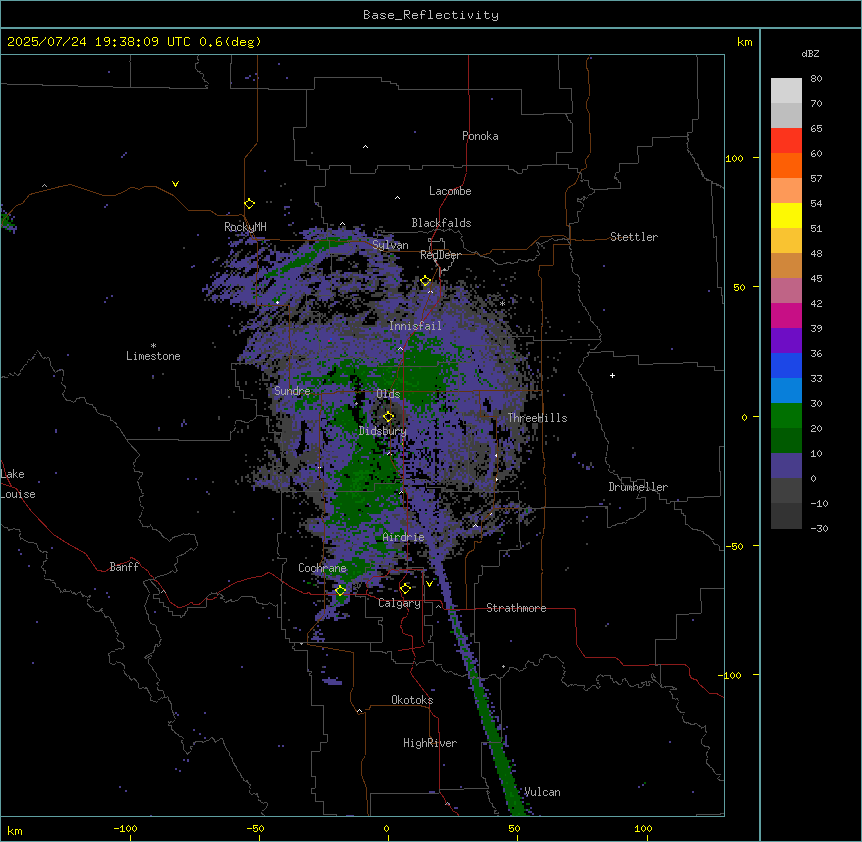This screenshot has width=862, height=842.
Task: Click the Banff label
Action: pyautogui.click(x=124, y=567)
